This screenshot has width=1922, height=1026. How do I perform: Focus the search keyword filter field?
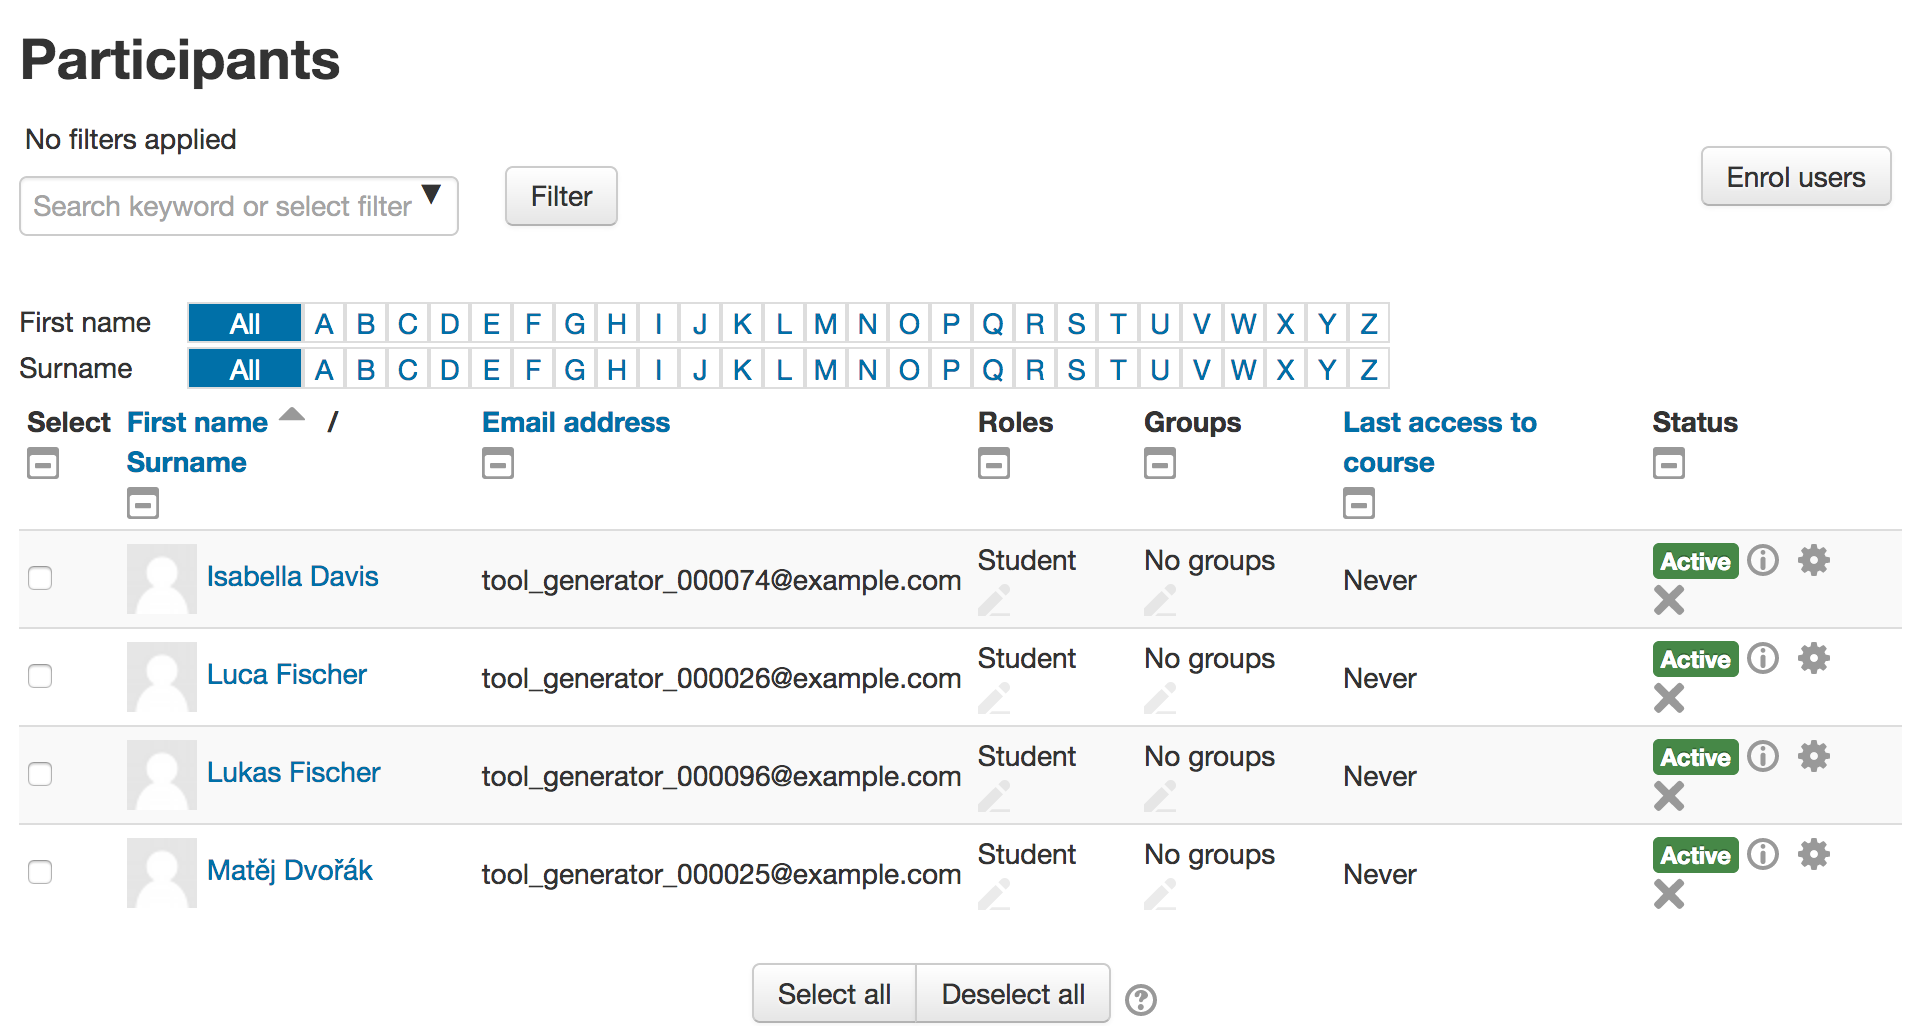point(222,207)
